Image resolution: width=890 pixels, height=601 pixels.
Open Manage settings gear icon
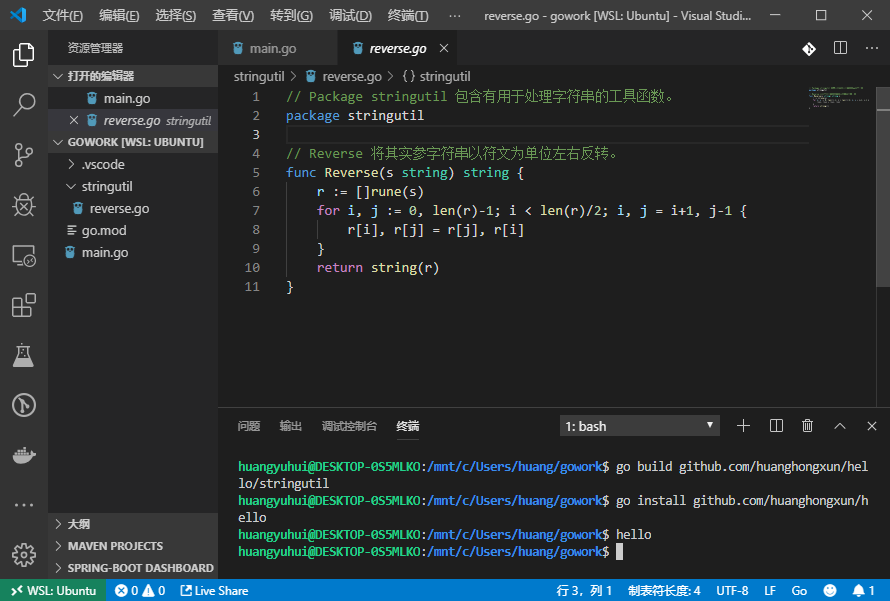click(x=23, y=554)
